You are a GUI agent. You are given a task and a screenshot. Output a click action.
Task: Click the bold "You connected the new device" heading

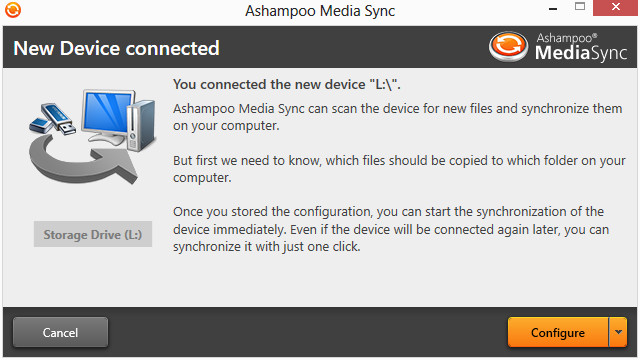(x=287, y=84)
